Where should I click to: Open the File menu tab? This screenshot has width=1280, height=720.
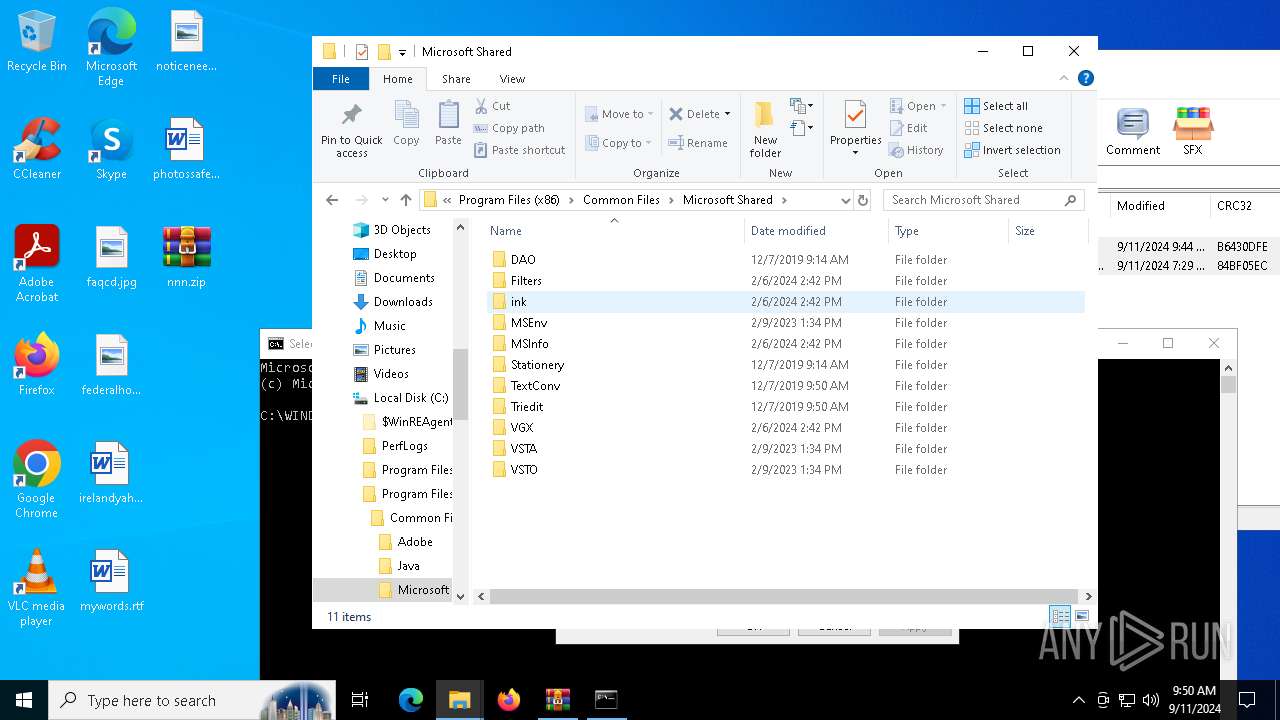point(341,79)
